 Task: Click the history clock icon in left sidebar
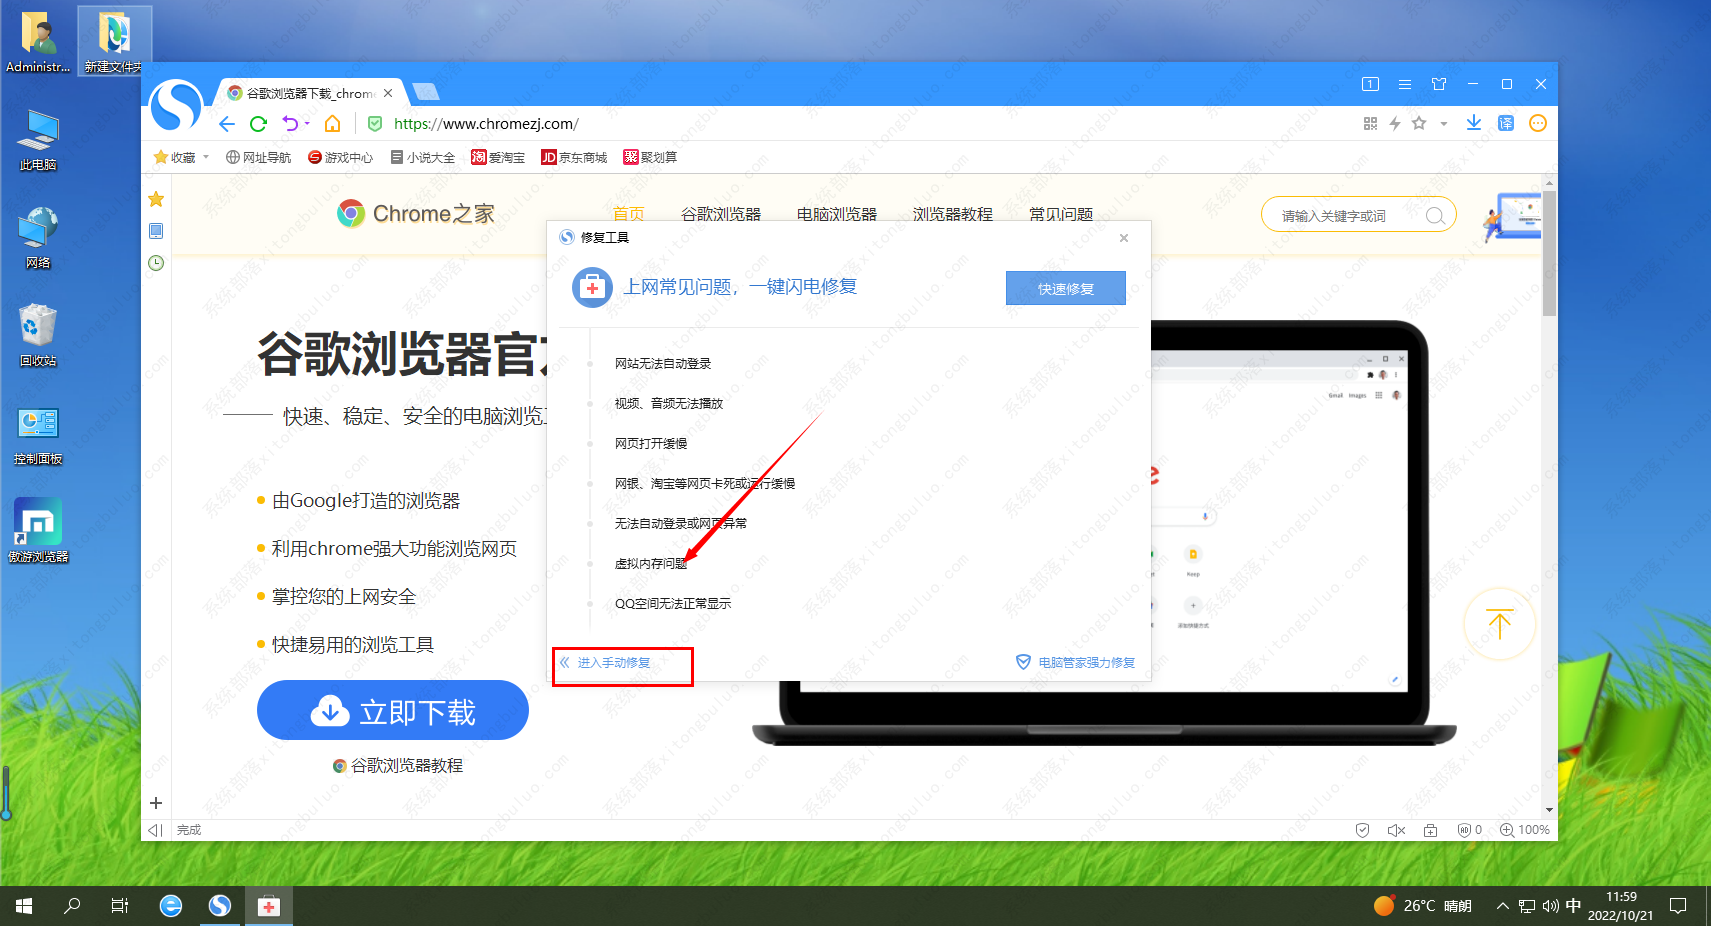tap(156, 262)
